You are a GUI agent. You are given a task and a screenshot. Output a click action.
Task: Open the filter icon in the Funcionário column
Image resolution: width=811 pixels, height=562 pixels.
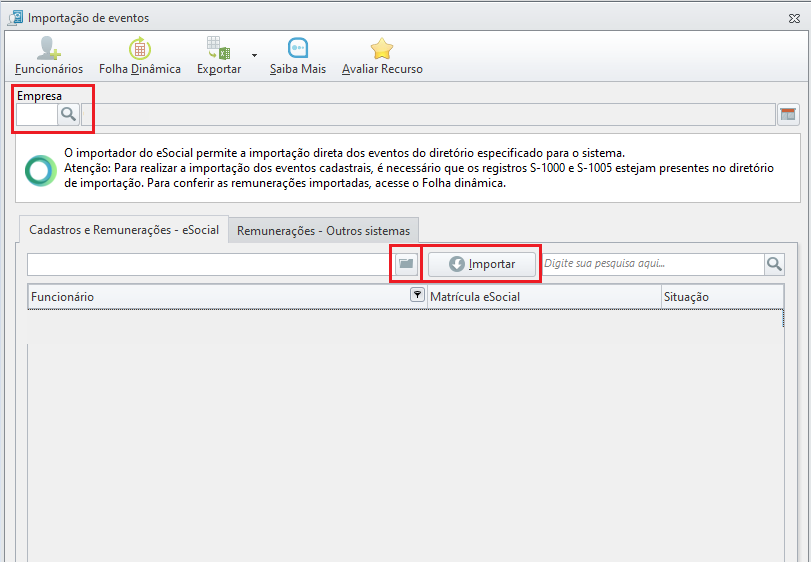pos(417,294)
